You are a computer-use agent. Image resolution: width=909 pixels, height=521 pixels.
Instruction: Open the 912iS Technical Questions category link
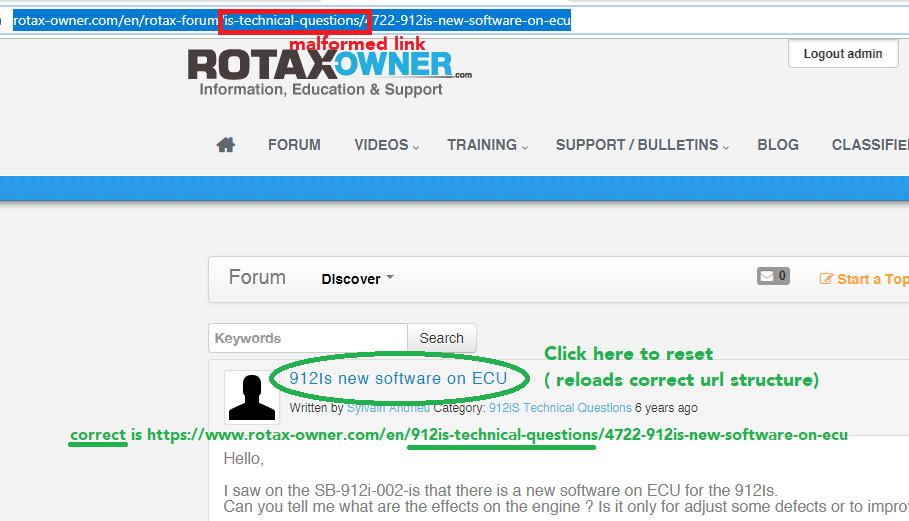point(559,408)
